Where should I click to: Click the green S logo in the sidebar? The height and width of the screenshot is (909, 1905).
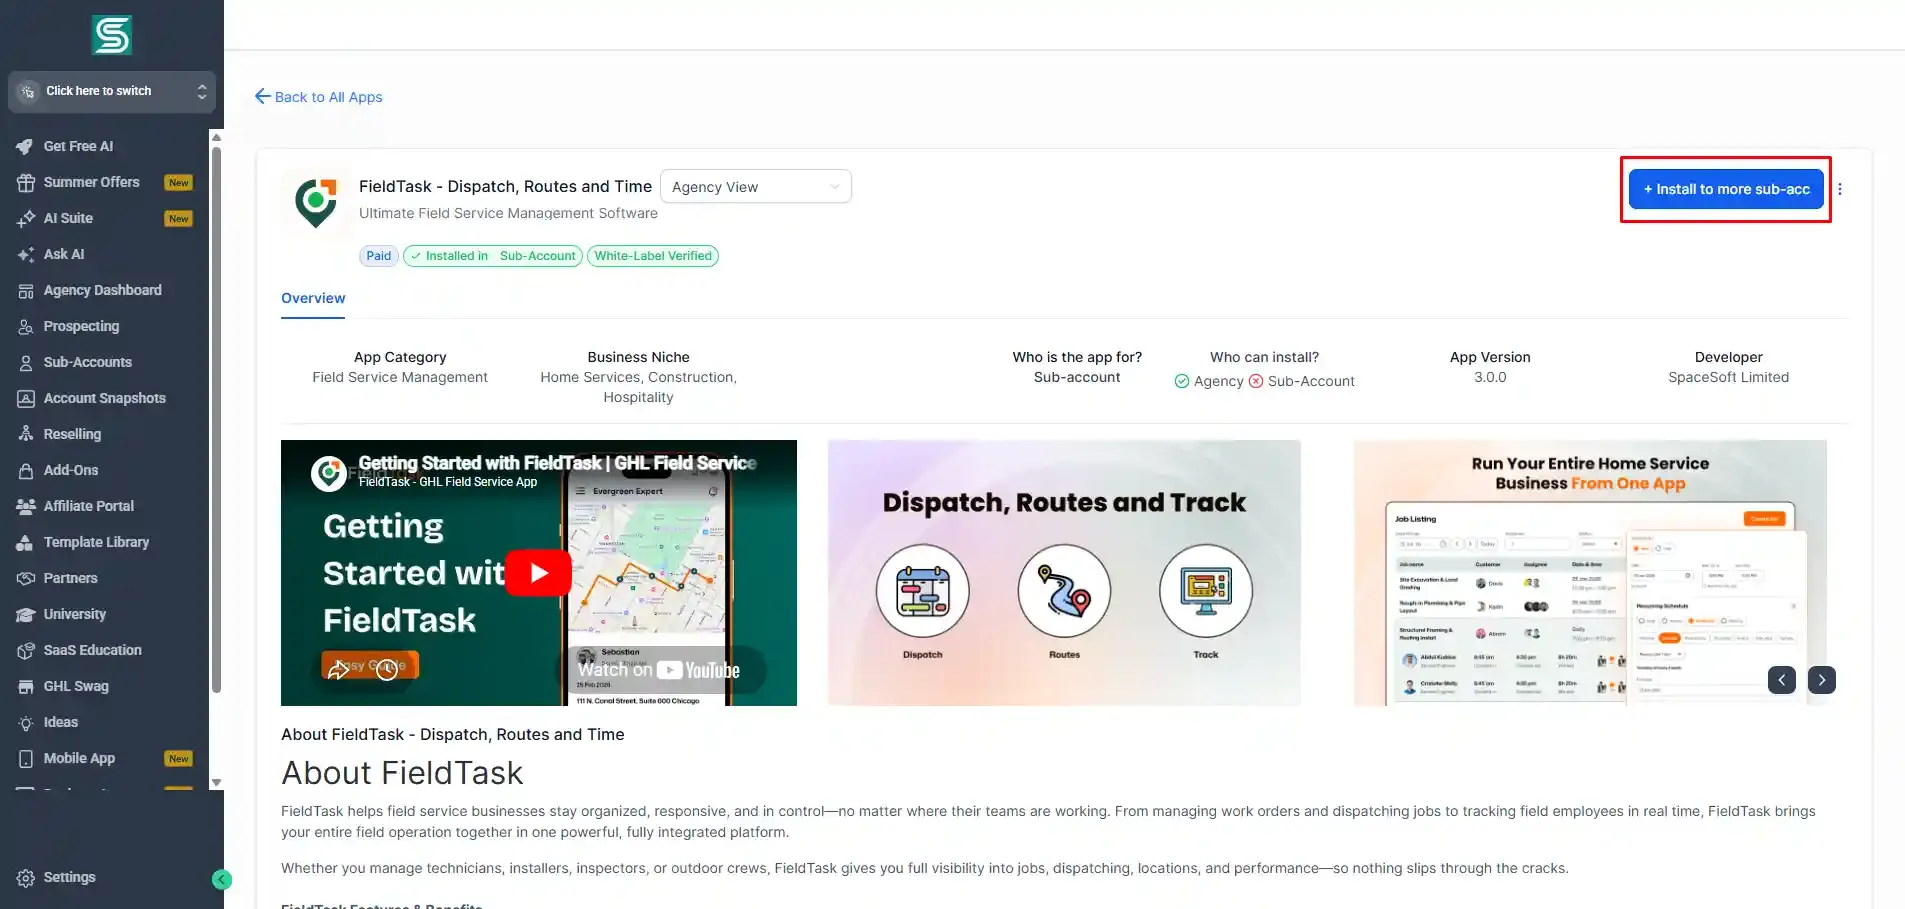112,35
